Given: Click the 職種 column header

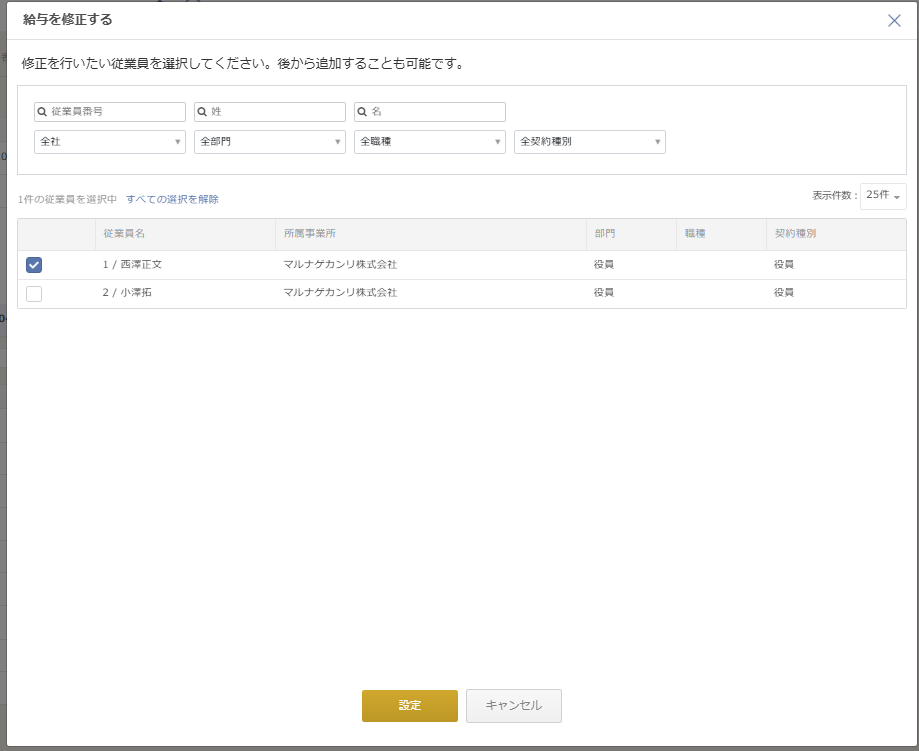Looking at the screenshot, I should coord(695,234).
